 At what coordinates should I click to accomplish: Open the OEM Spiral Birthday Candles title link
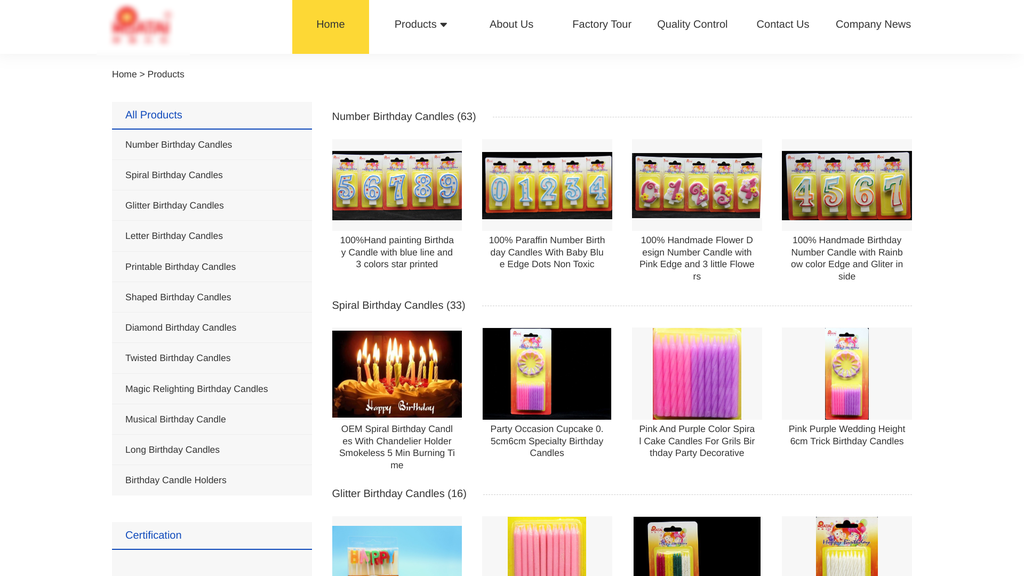(397, 447)
